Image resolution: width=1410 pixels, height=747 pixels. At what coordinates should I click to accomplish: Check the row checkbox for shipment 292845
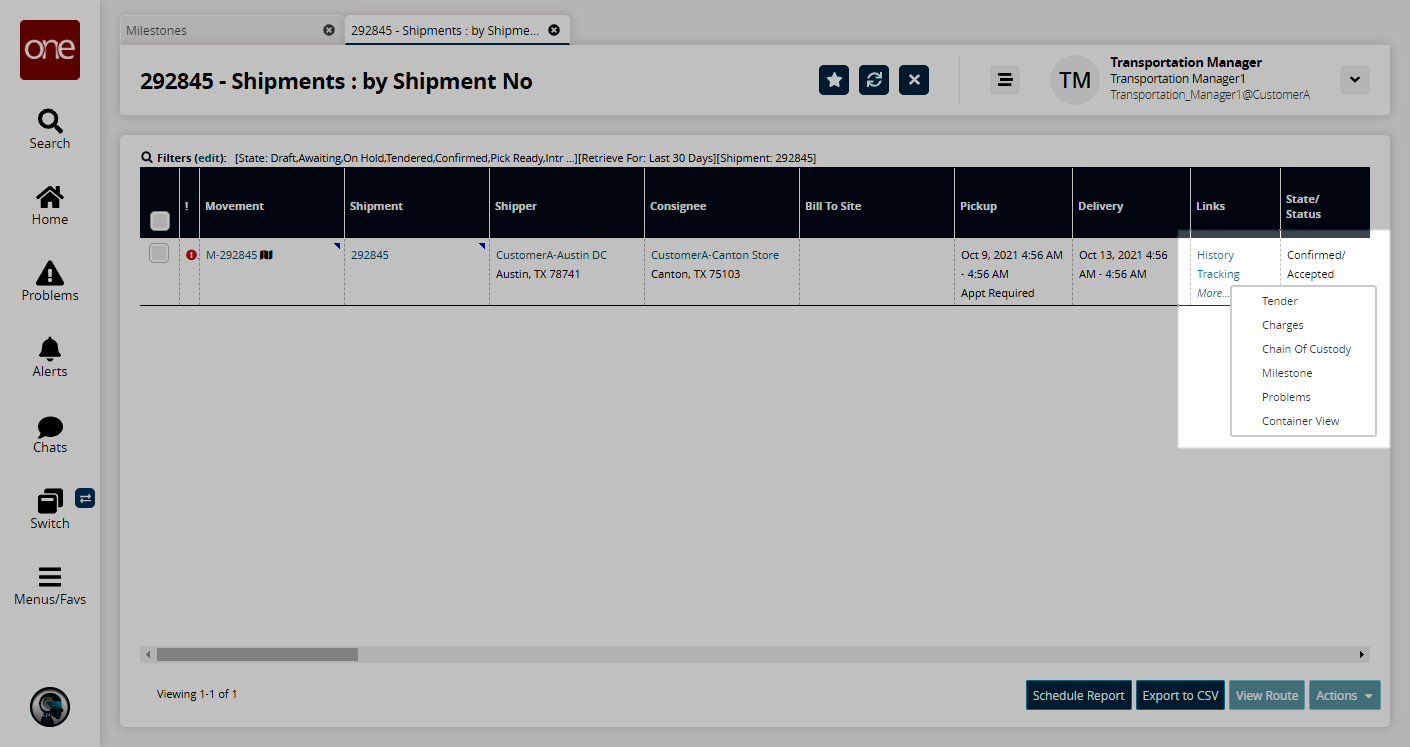159,254
